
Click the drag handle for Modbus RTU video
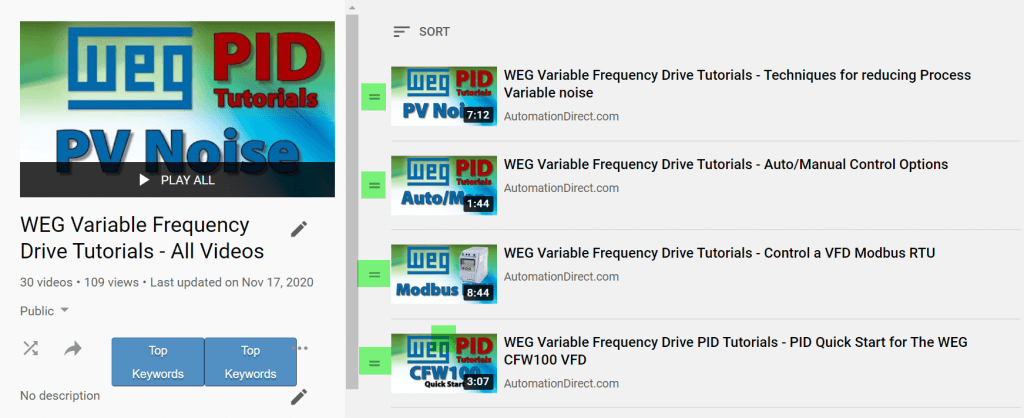[x=374, y=273]
